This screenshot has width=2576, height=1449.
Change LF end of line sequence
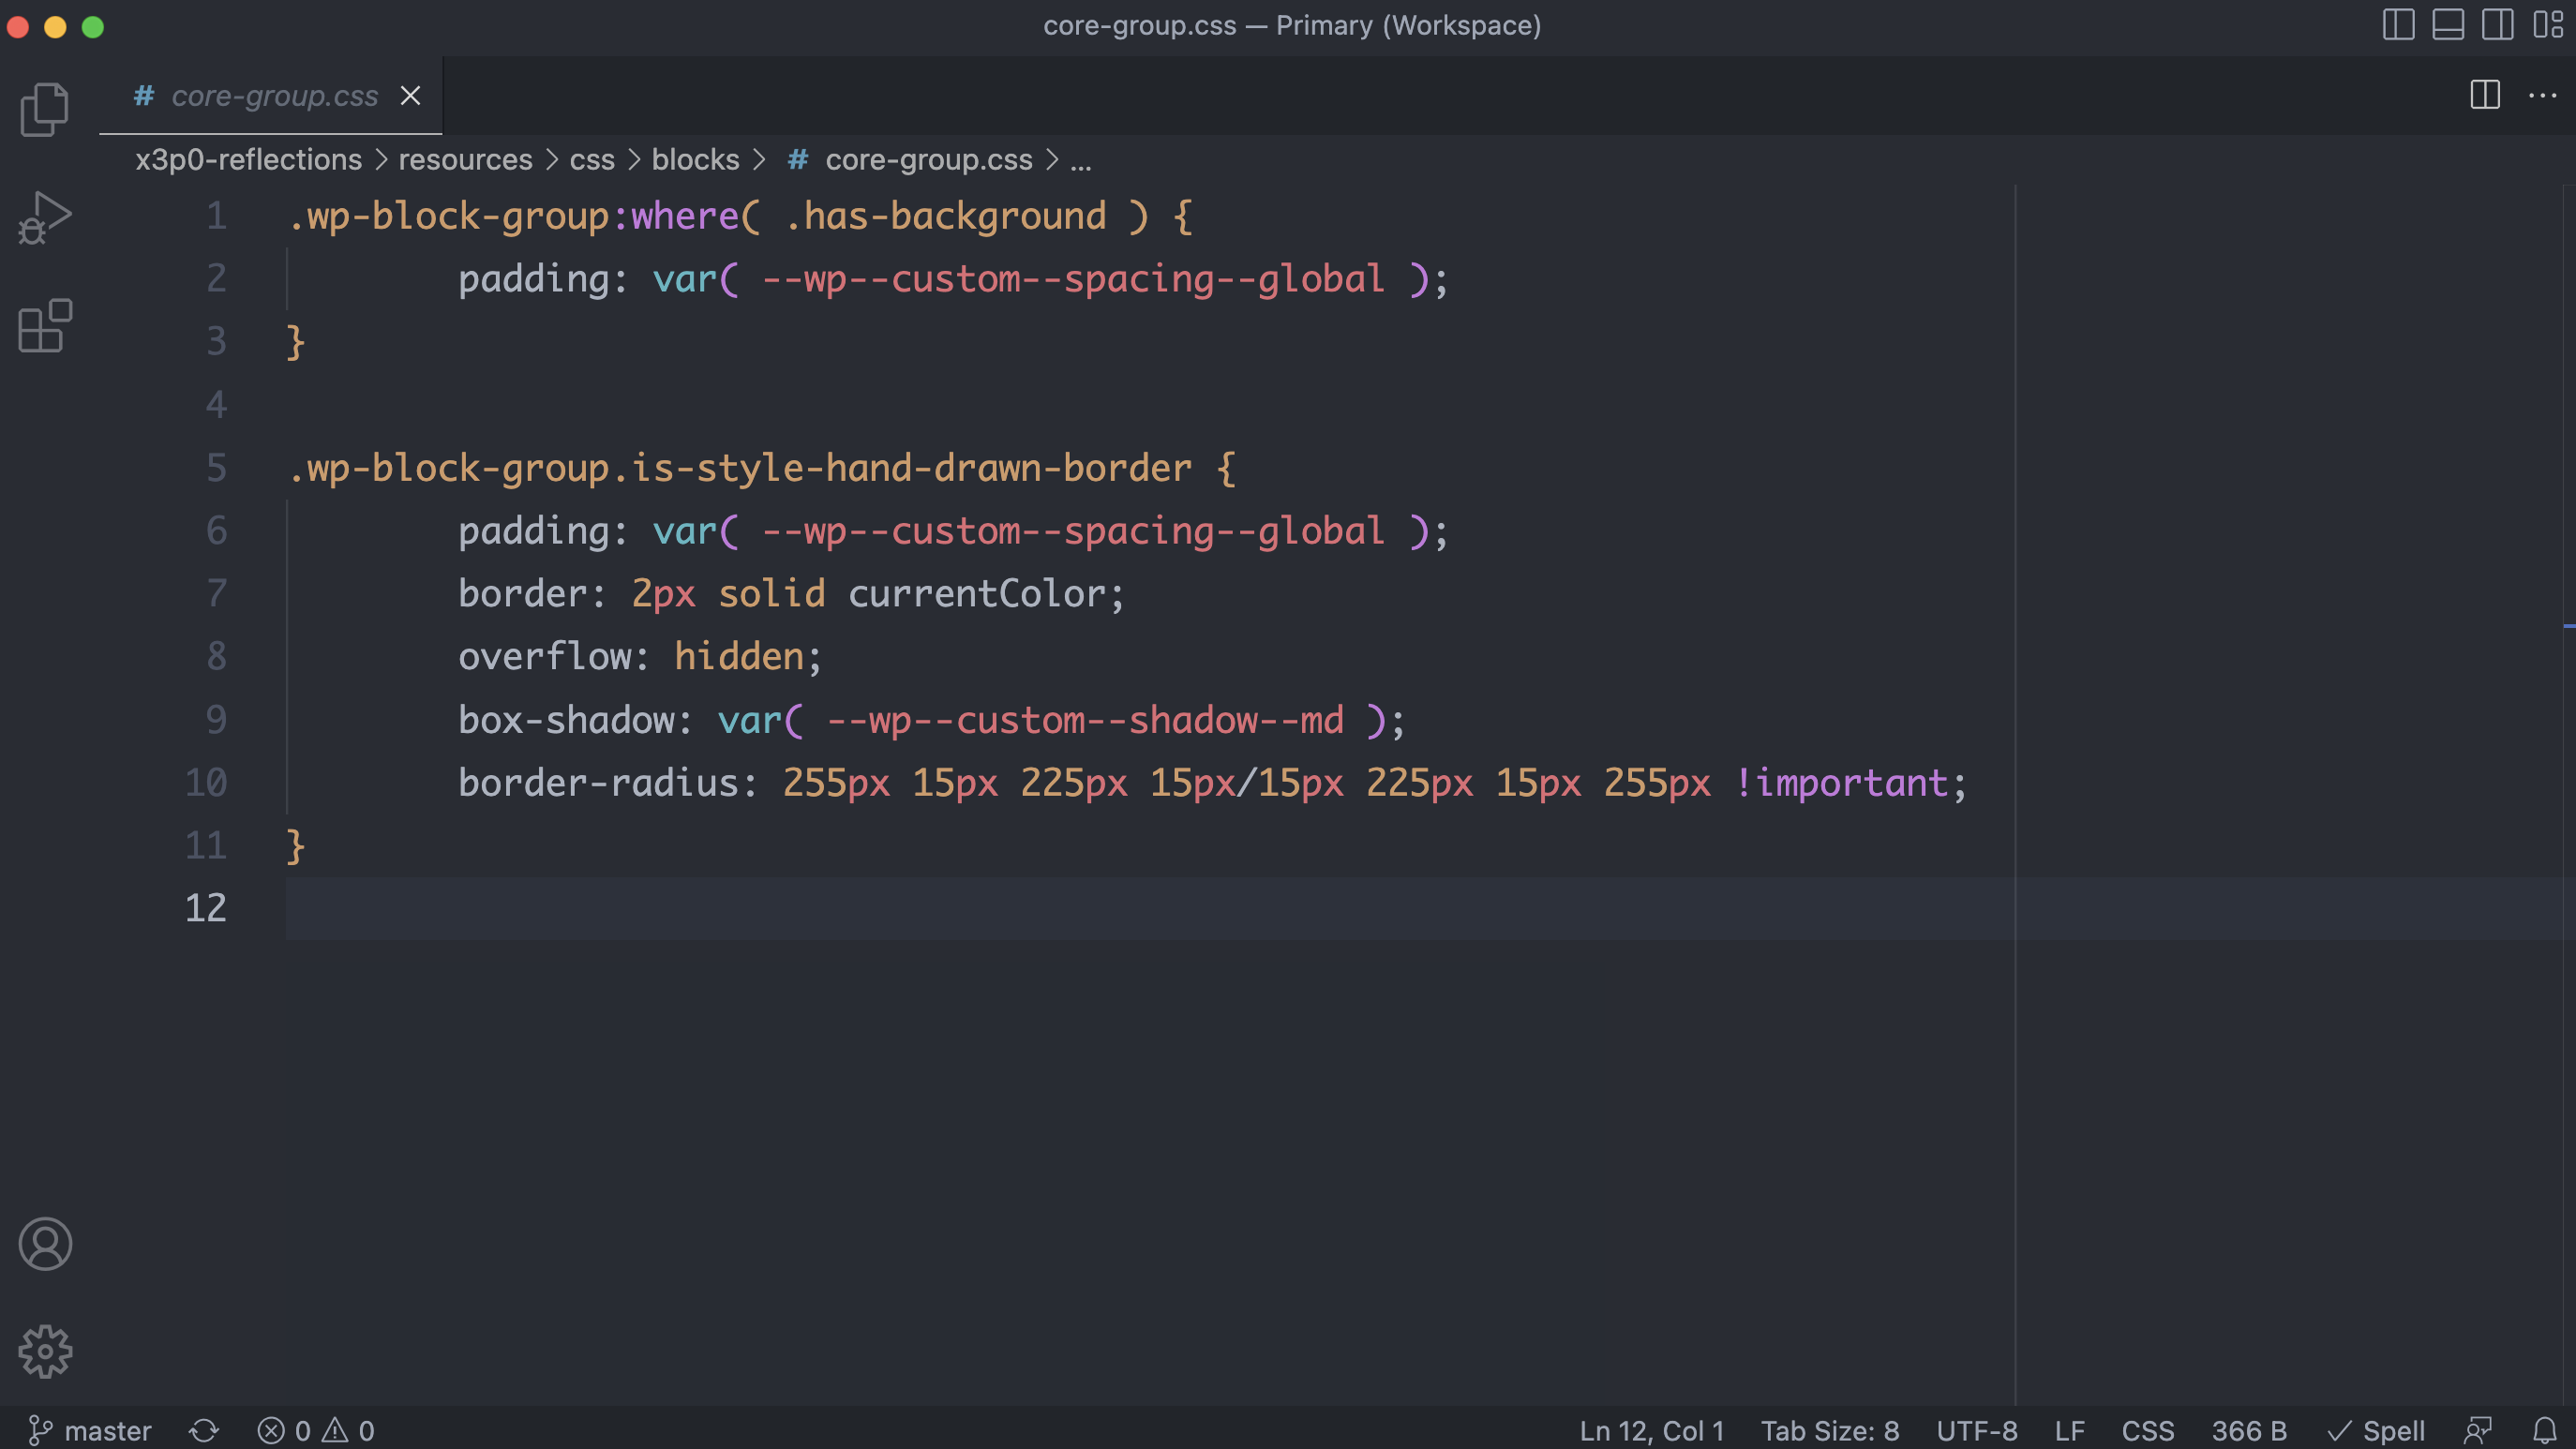tap(2070, 1431)
